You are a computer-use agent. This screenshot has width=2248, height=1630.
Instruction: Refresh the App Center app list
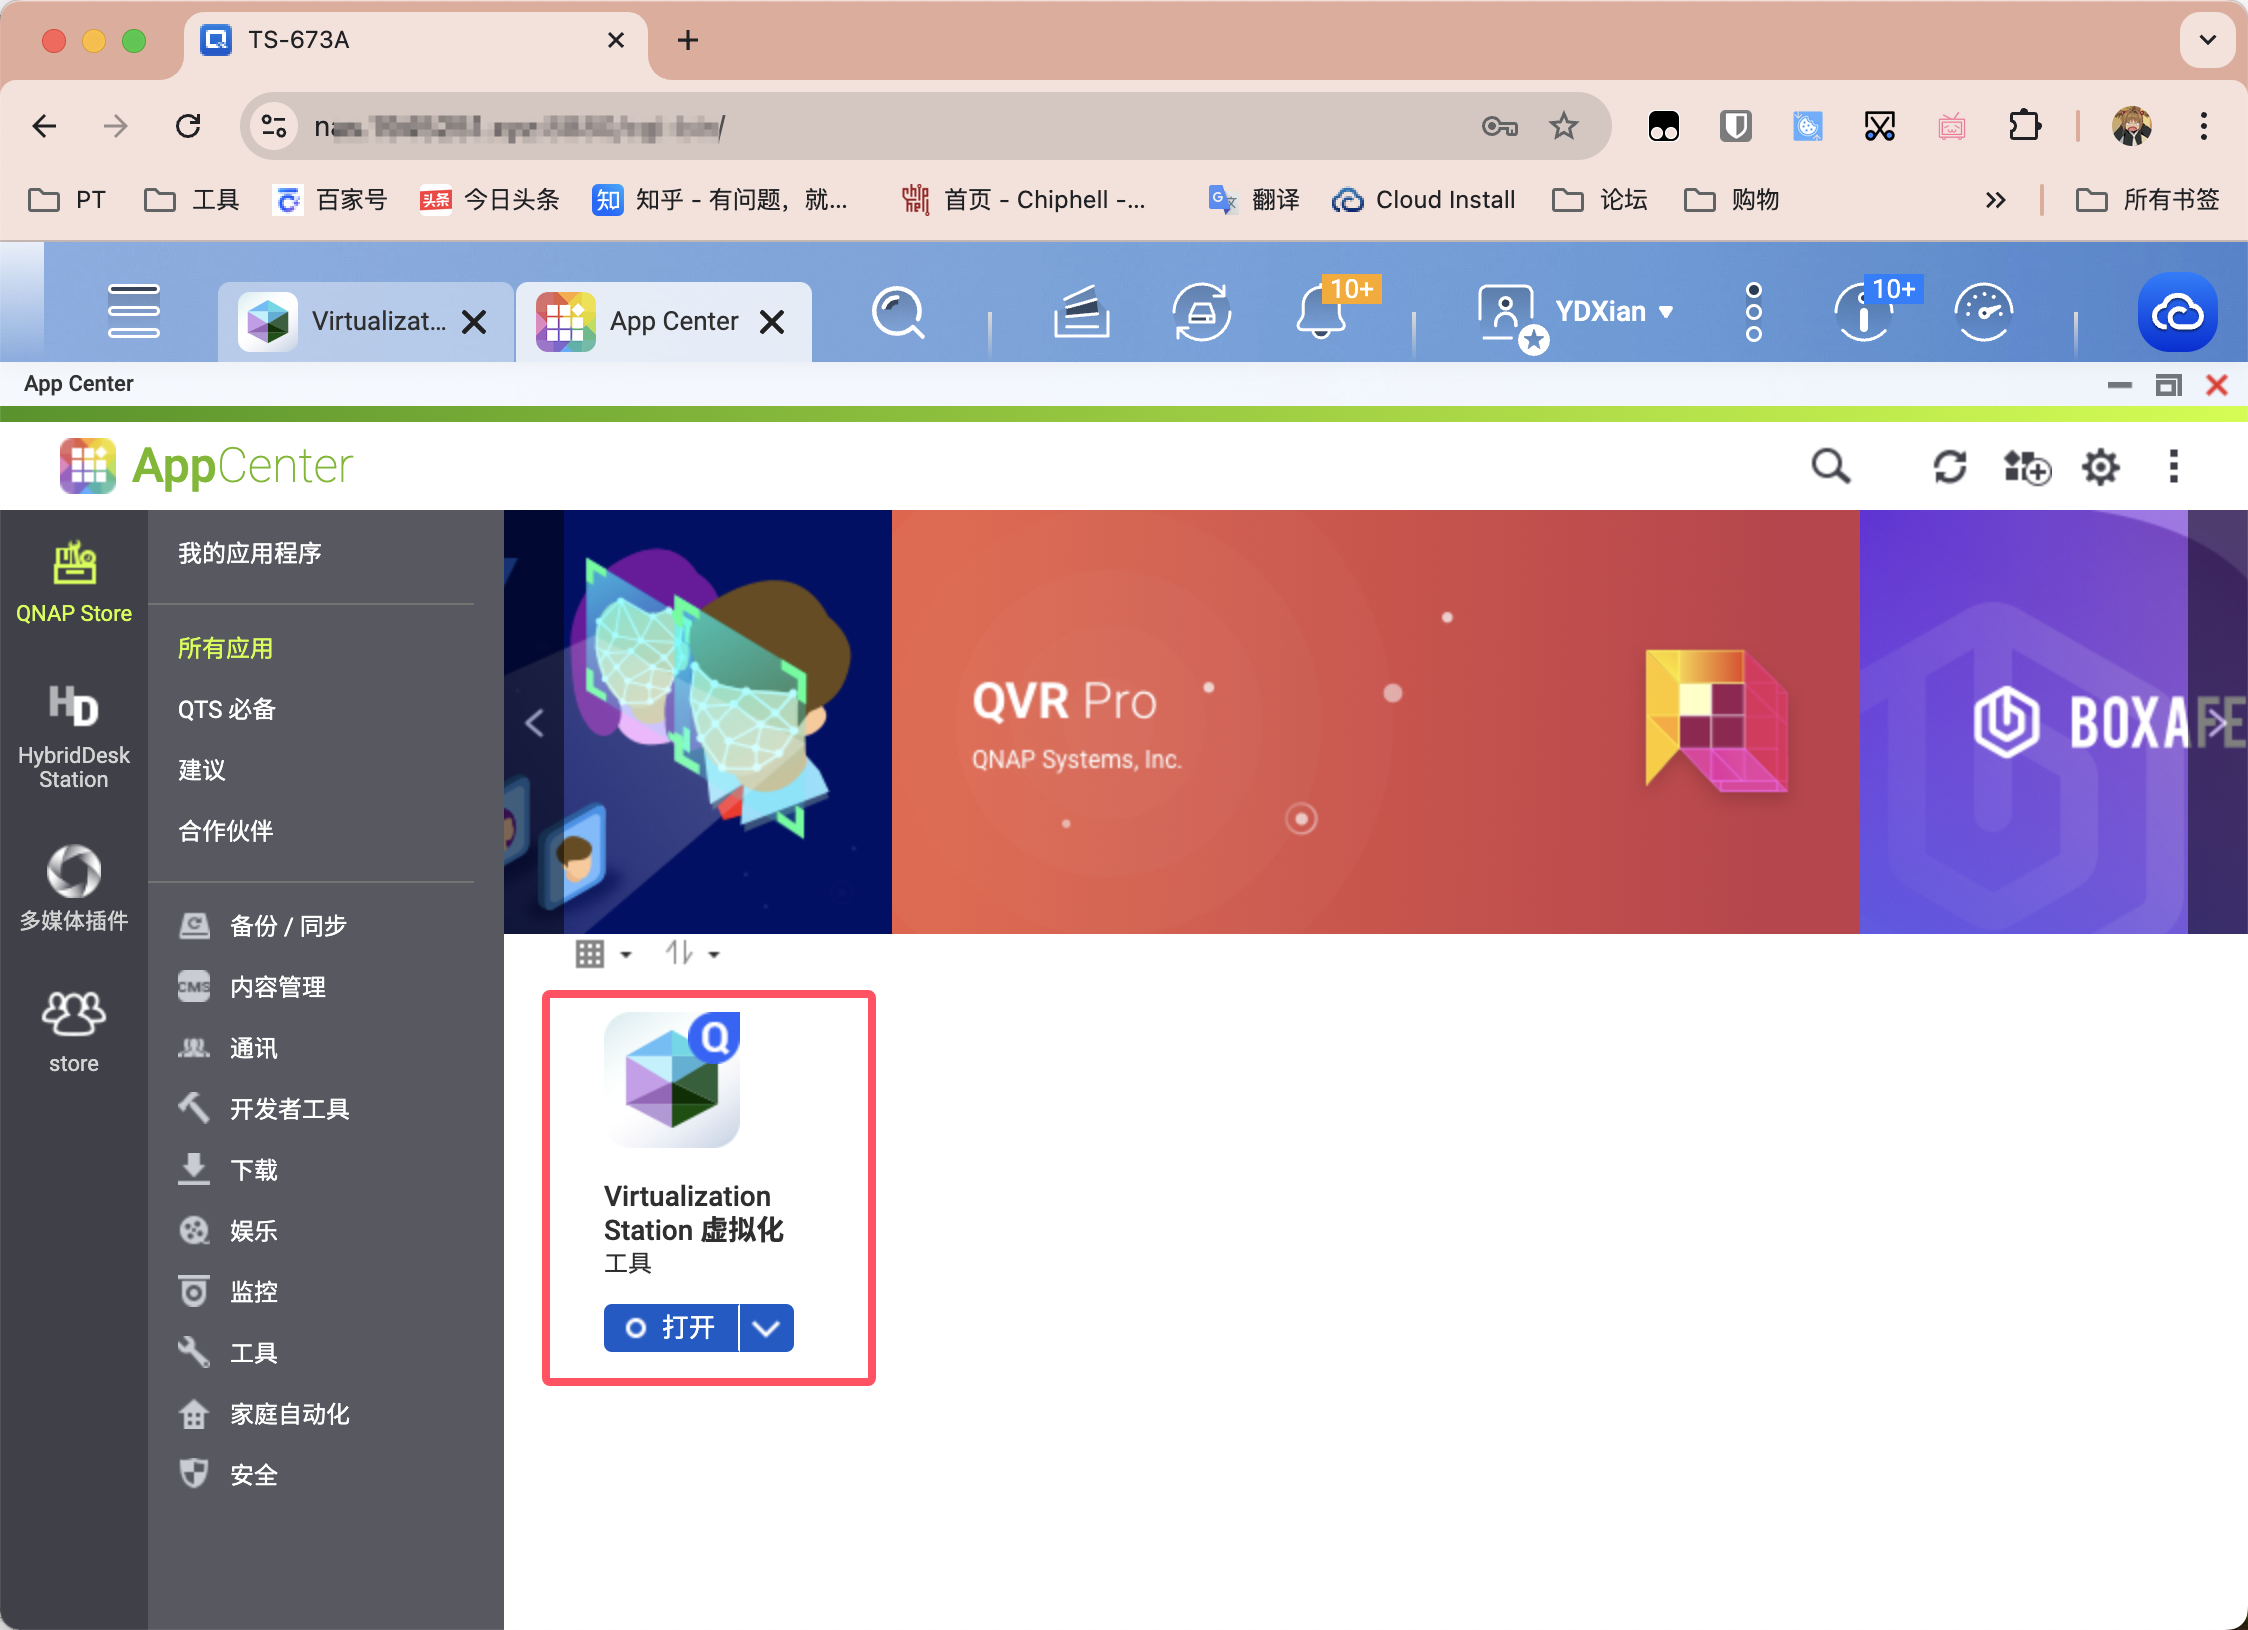coord(1949,466)
